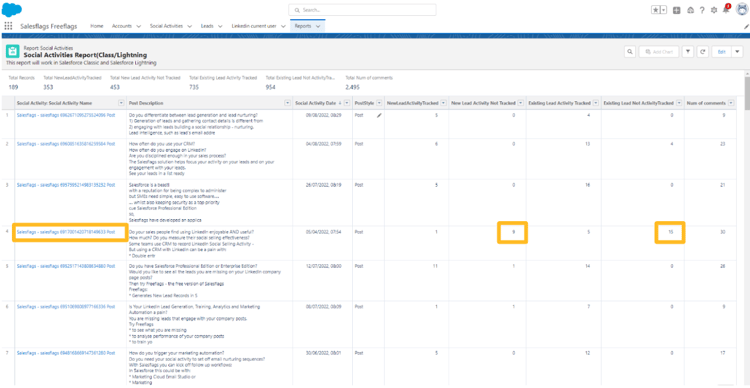750x388 pixels.
Task: Open Existing Lead Not ActivityTracked column menu
Action: (679, 103)
